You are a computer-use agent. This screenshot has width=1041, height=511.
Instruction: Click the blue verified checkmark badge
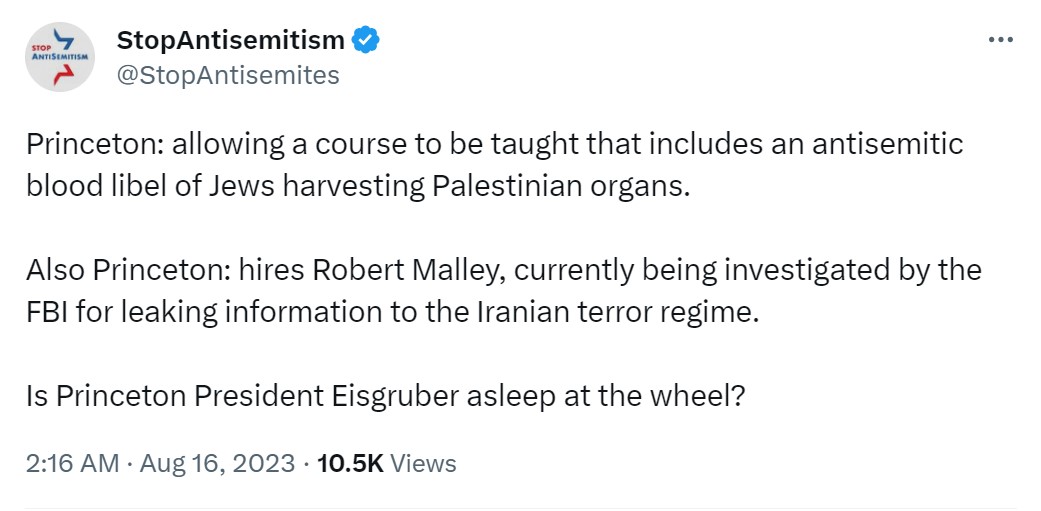[x=366, y=41]
